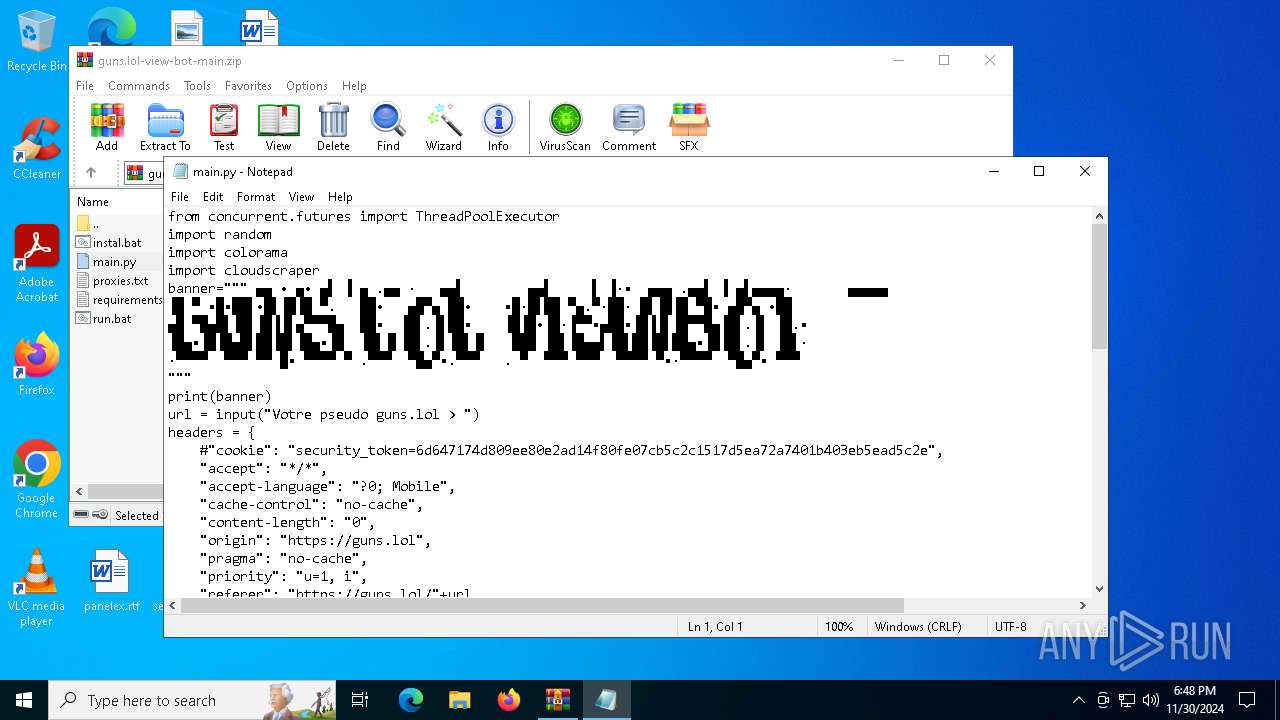Click the 'print(banner)' line in Notepad

click(220, 396)
